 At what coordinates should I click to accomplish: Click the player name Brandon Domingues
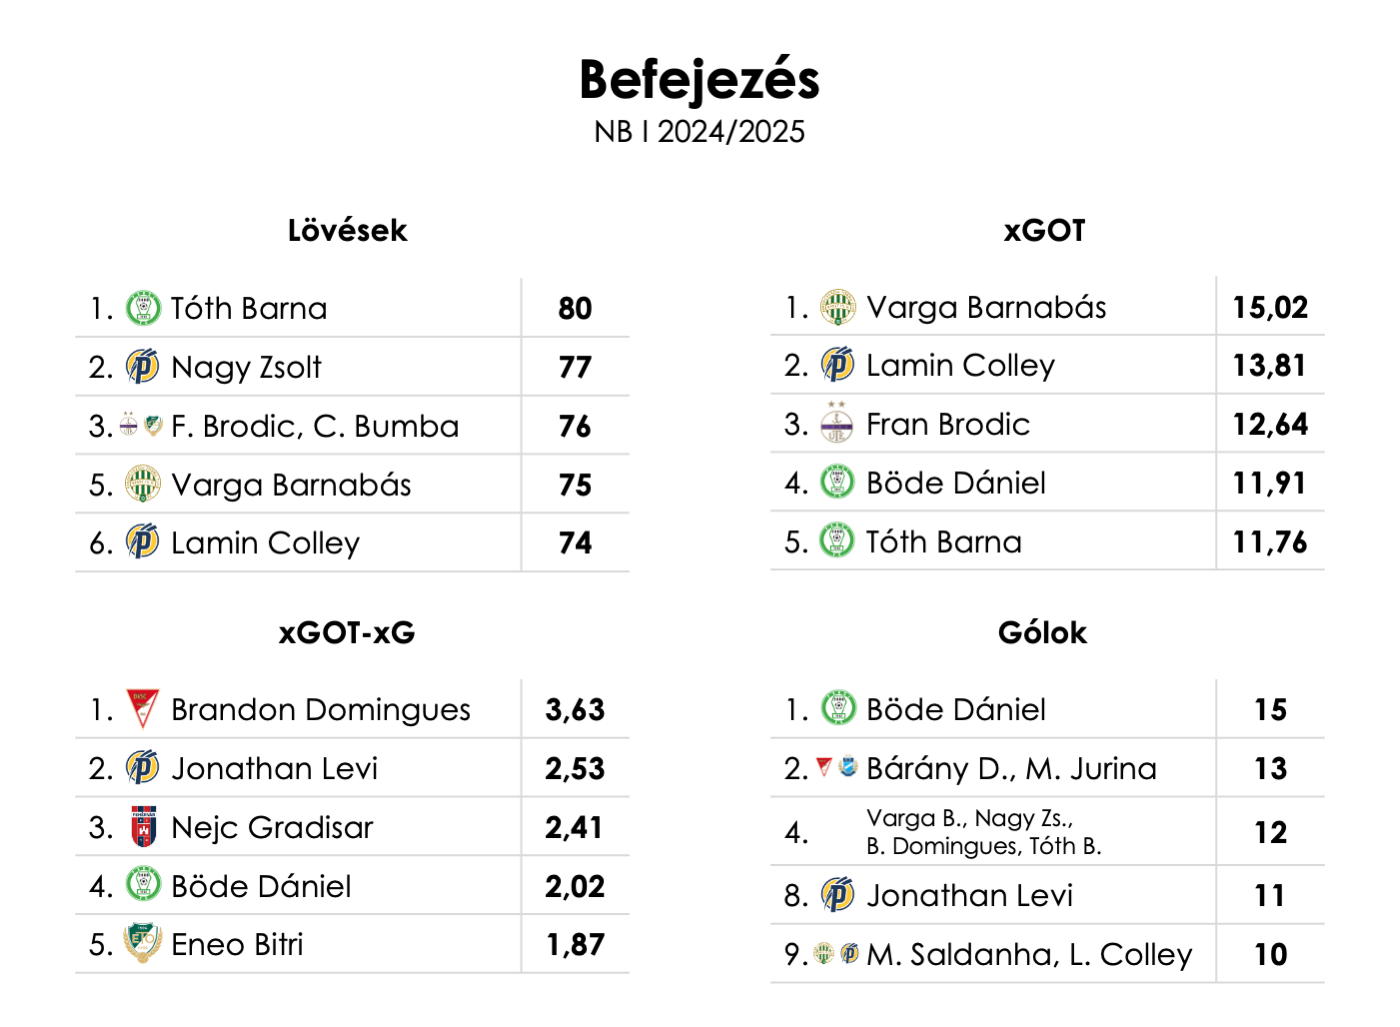pyautogui.click(x=321, y=710)
